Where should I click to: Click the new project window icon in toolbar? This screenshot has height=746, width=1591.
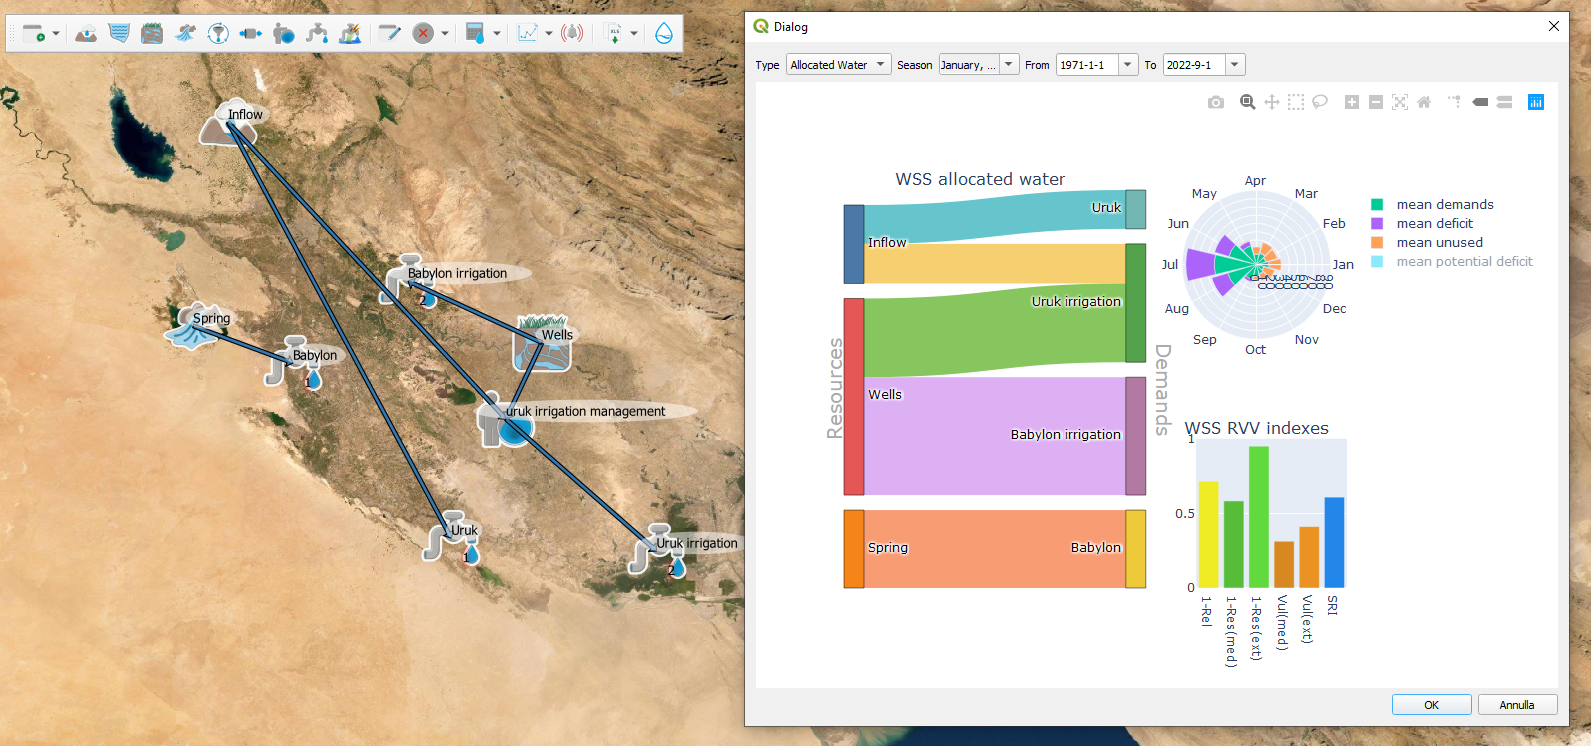(33, 34)
